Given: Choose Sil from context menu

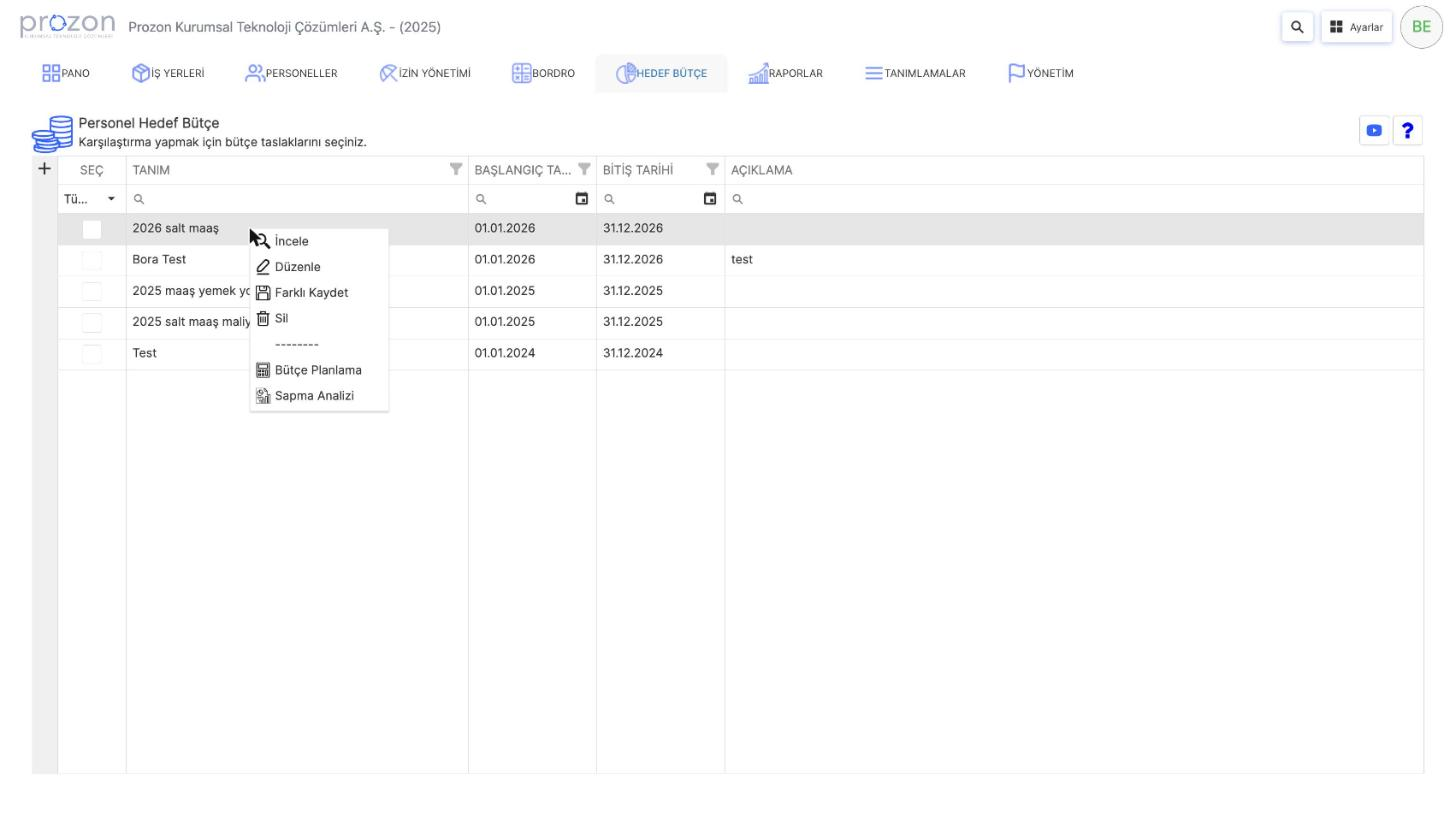Looking at the screenshot, I should [x=319, y=319].
